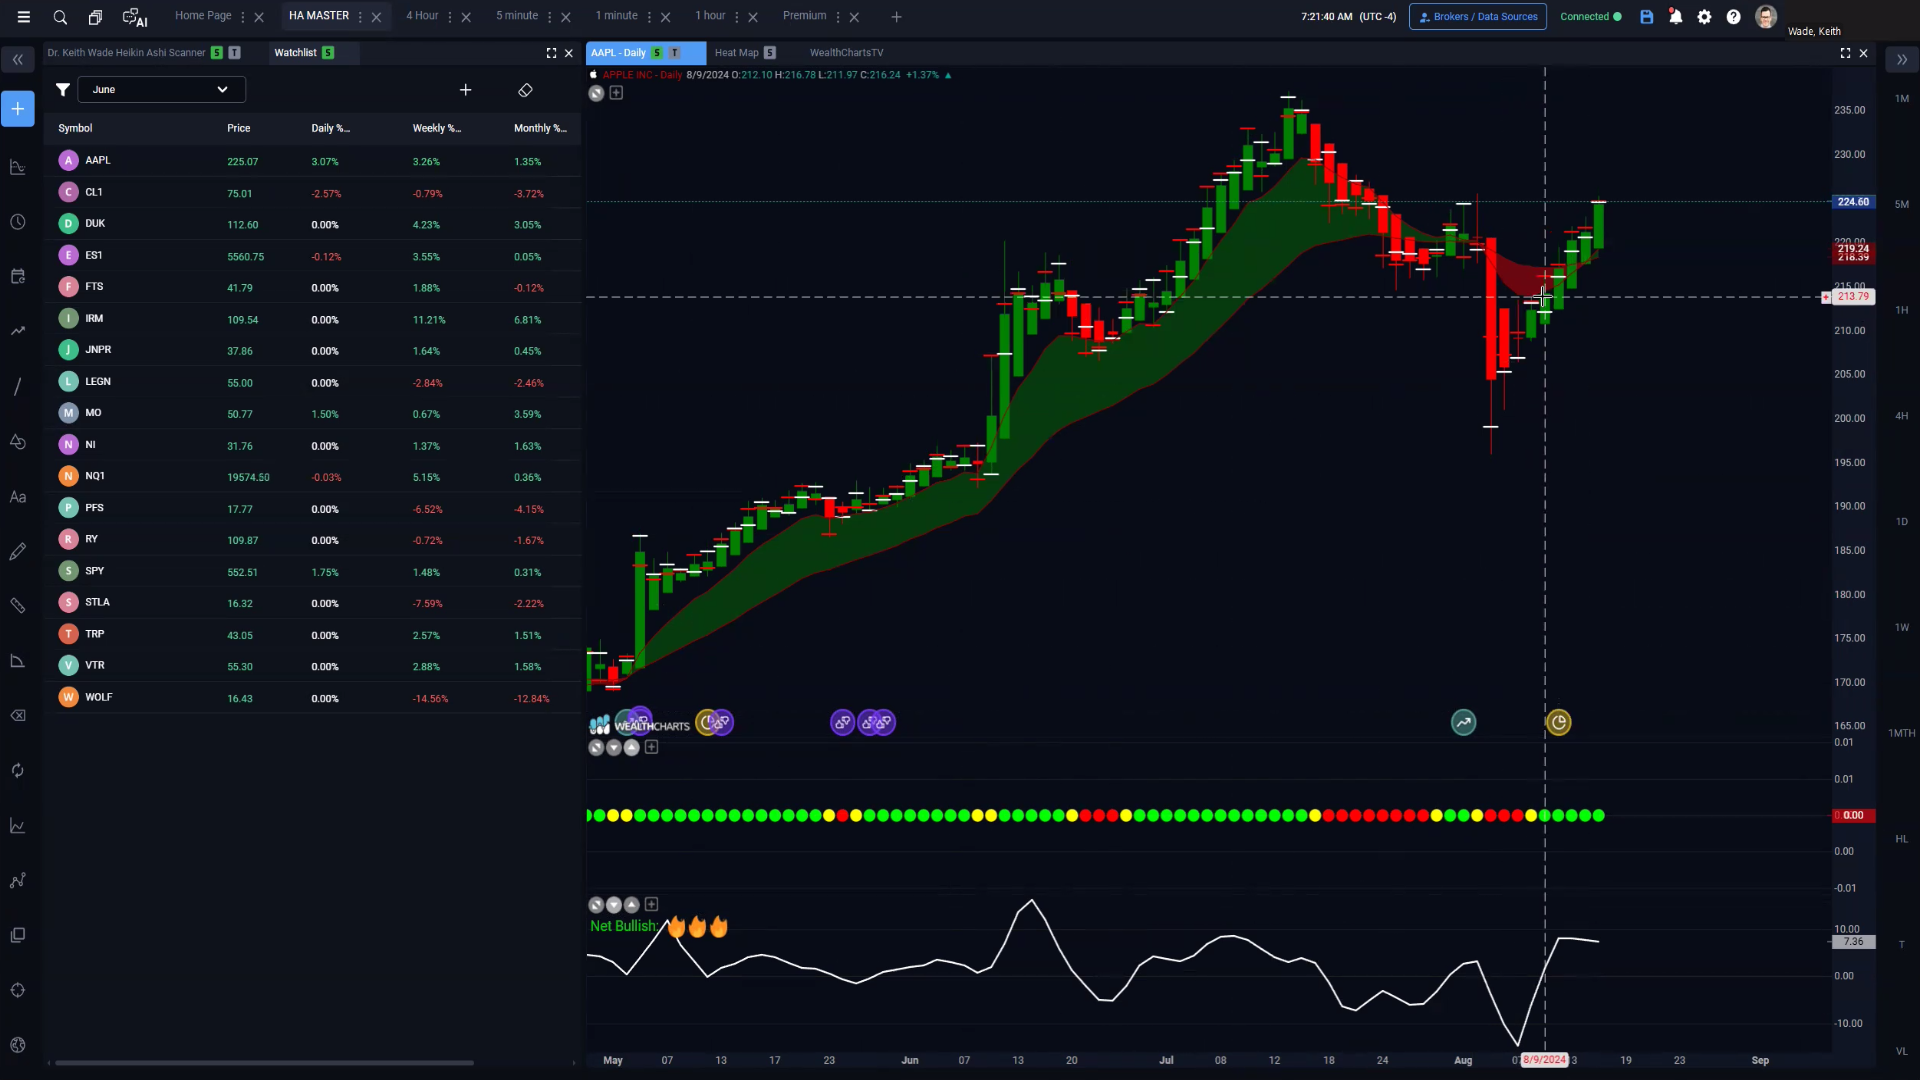The image size is (1920, 1080).
Task: Select the 1MTH timeframe on right rail
Action: click(1901, 734)
